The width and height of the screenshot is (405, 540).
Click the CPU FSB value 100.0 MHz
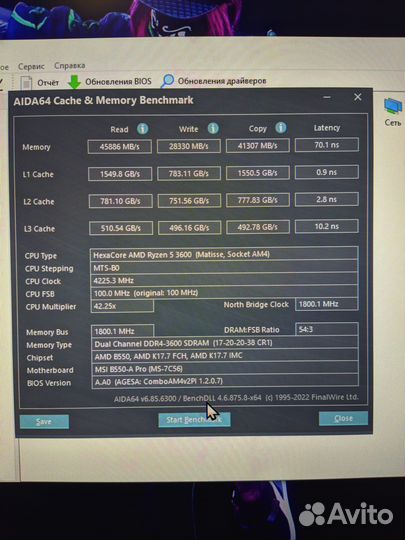[x=224, y=293]
